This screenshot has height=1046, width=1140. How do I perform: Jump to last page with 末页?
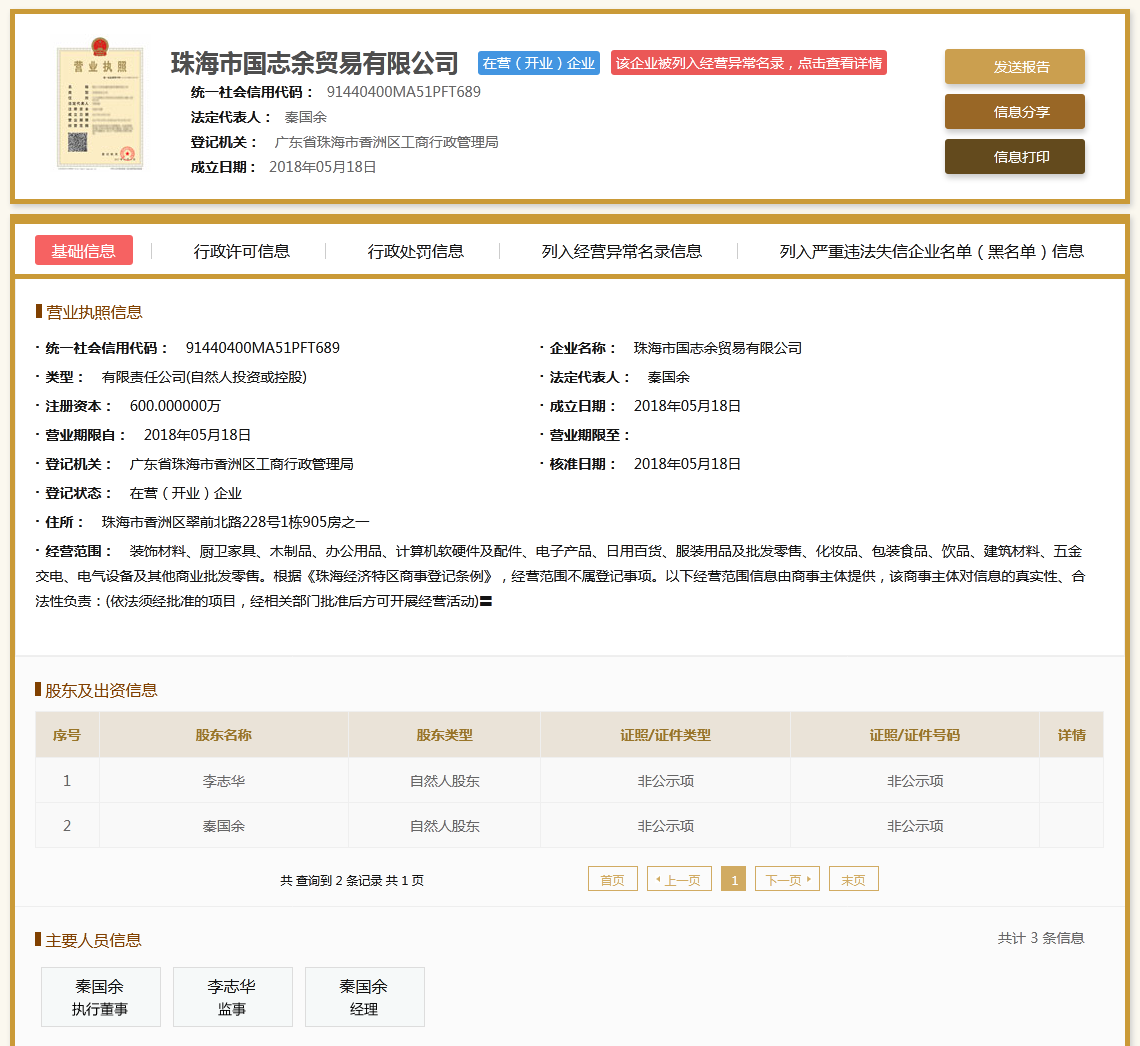(x=853, y=880)
